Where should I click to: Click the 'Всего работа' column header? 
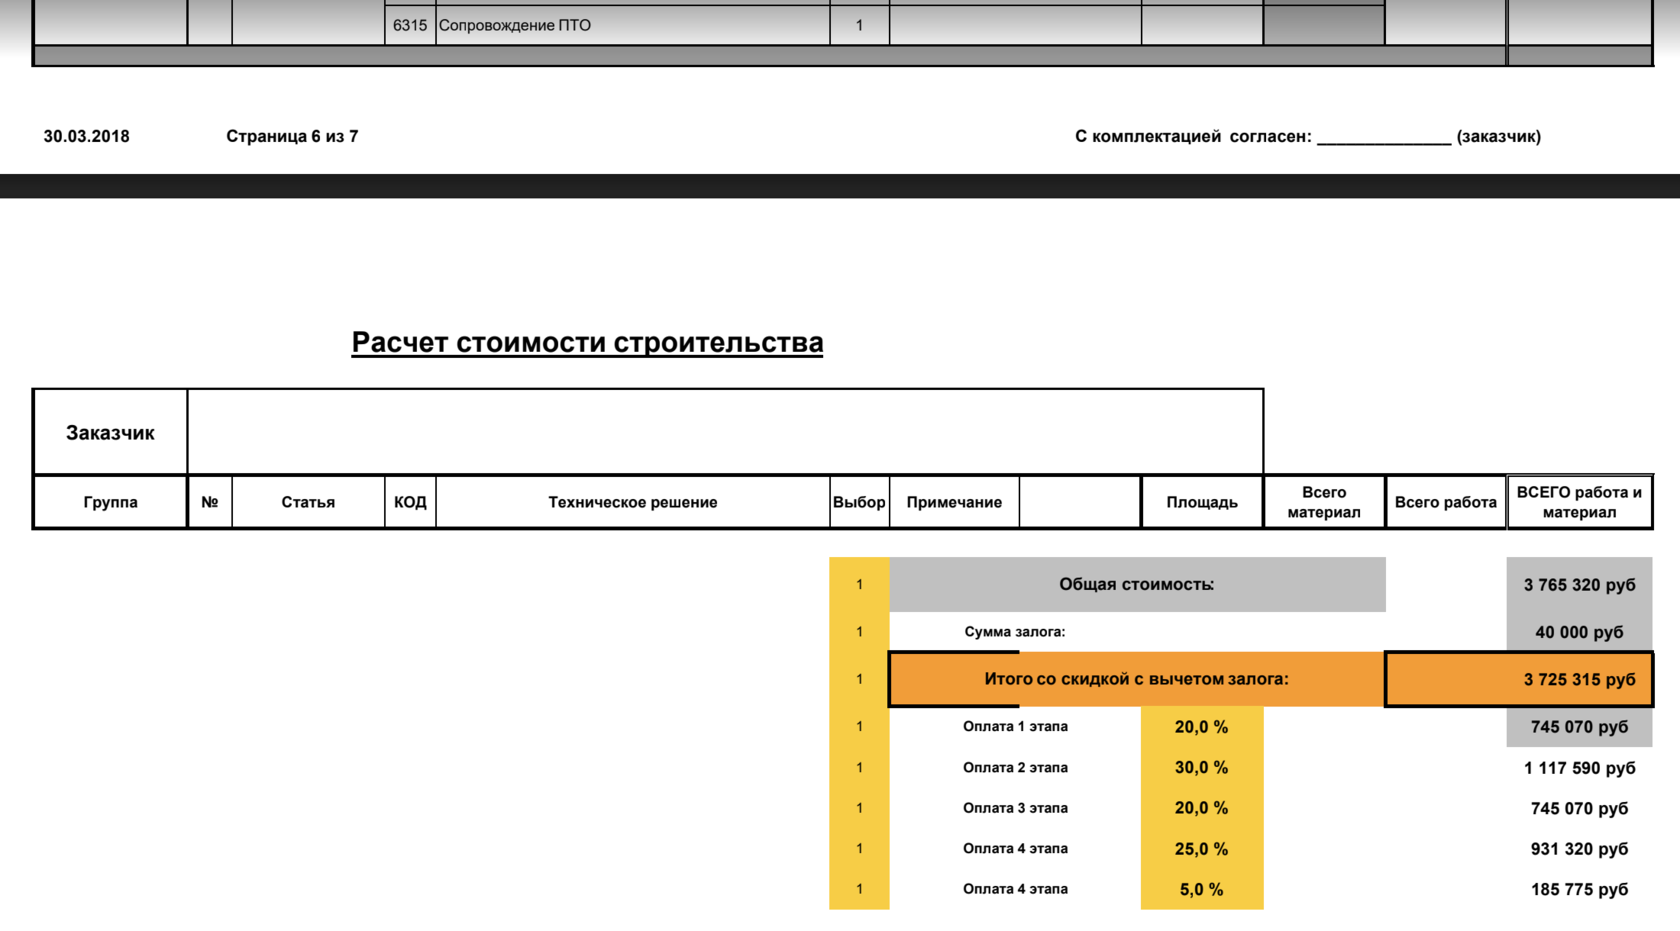1445,502
